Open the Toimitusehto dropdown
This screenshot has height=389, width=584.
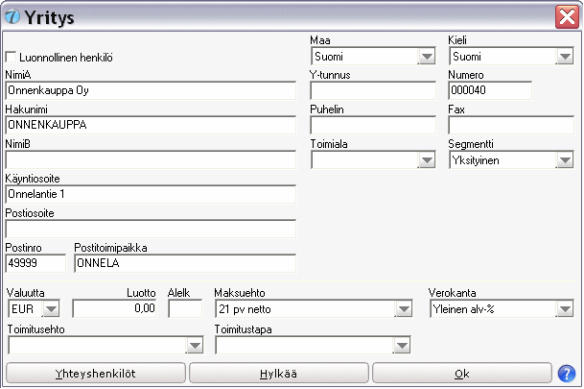(195, 345)
